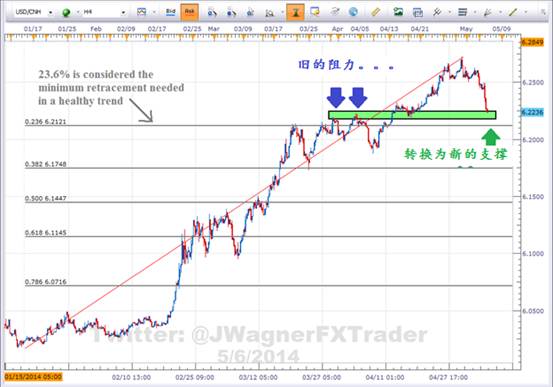Click the grey drawing tool icon
This screenshot has height=387, width=553.
click(488, 12)
